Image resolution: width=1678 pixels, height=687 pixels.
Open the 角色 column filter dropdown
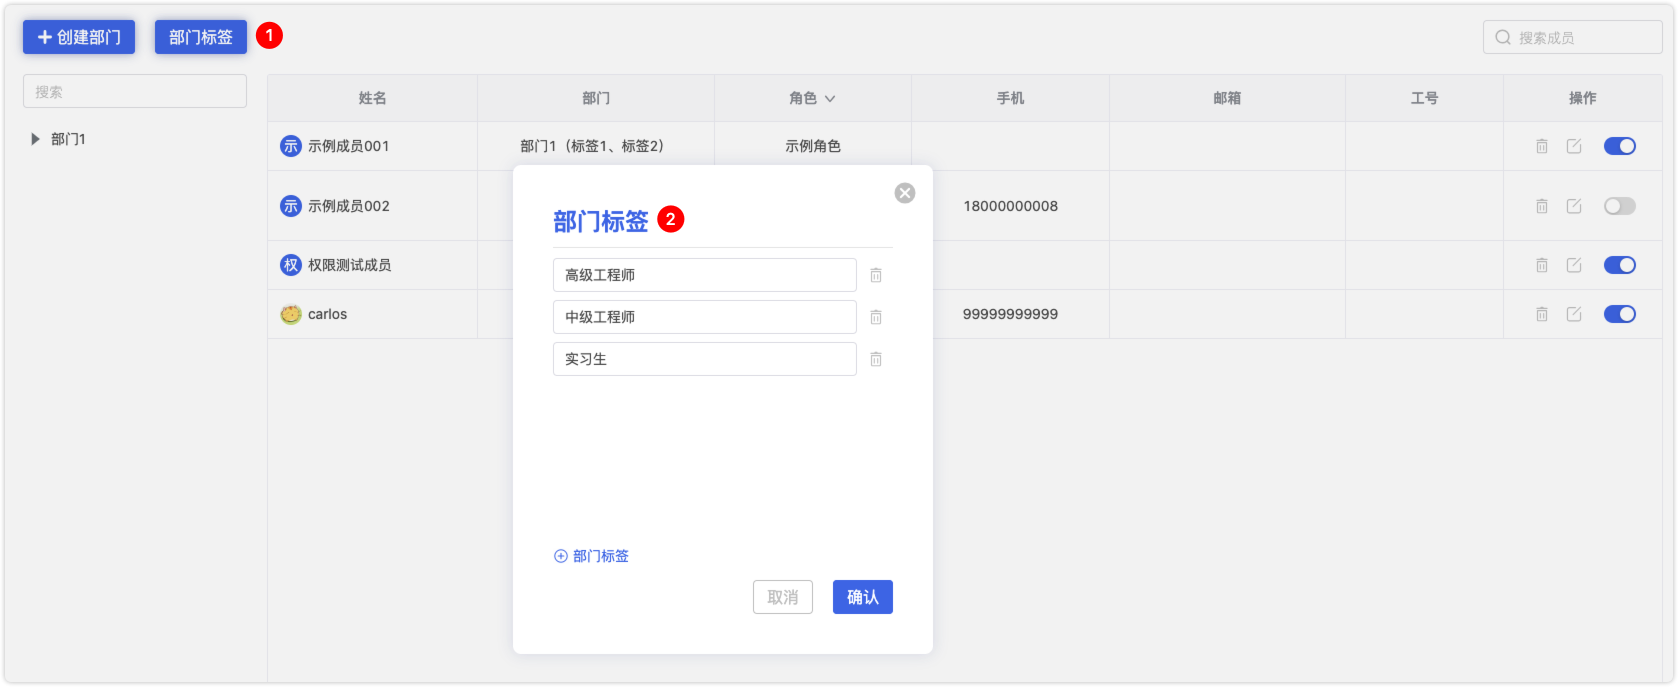click(830, 98)
